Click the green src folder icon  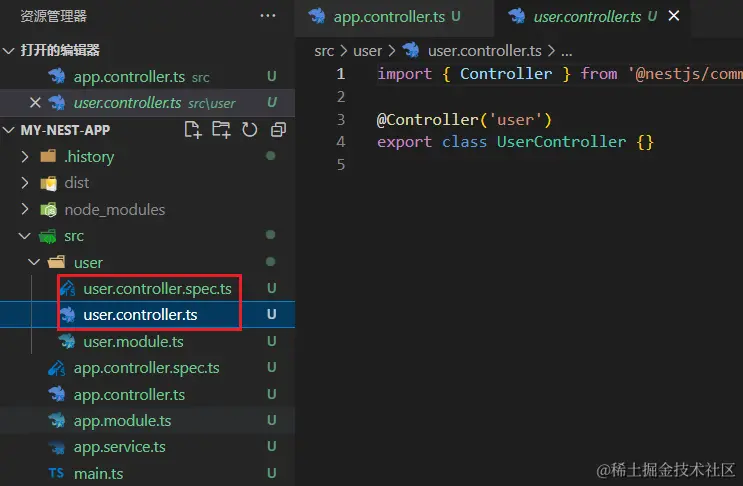[x=47, y=236]
